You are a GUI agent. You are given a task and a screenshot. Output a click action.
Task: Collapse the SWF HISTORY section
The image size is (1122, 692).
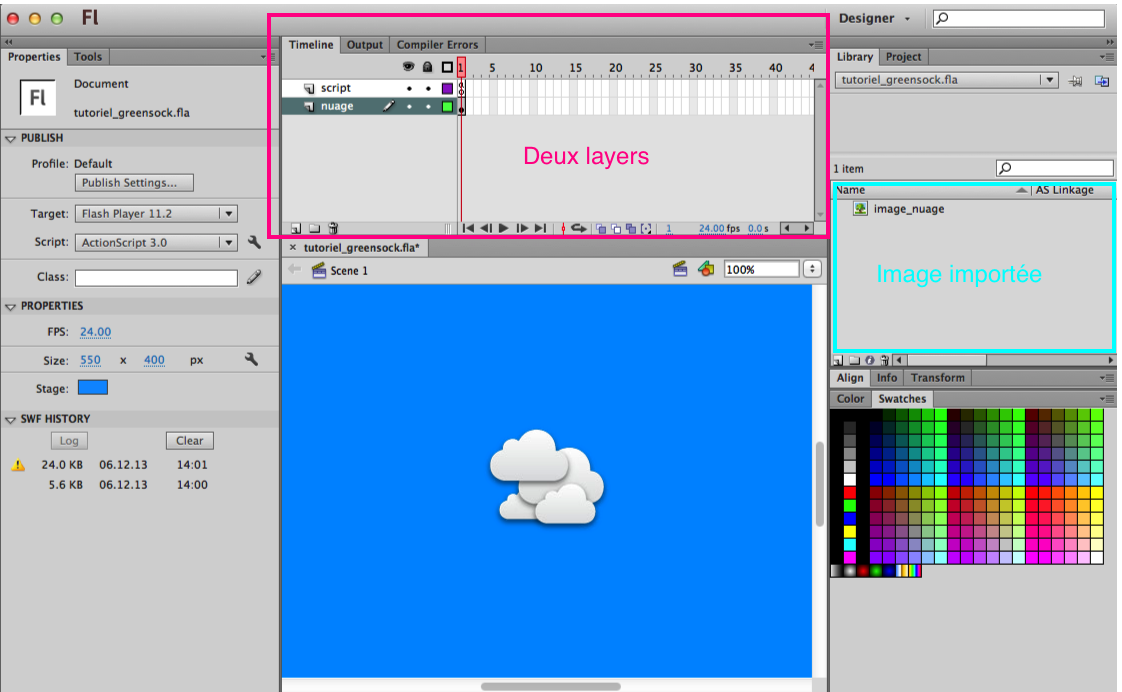tap(11, 419)
